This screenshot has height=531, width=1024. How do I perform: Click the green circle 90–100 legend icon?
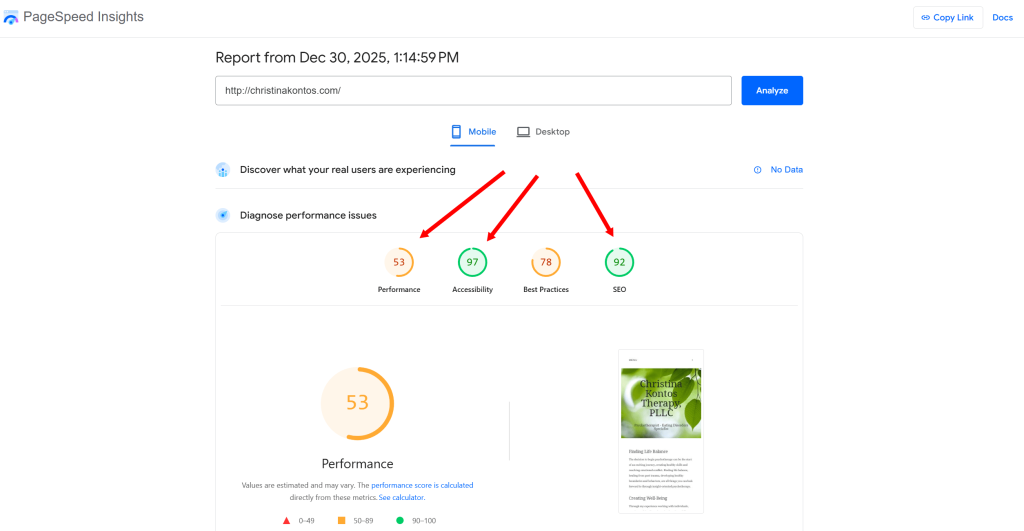coord(400,521)
